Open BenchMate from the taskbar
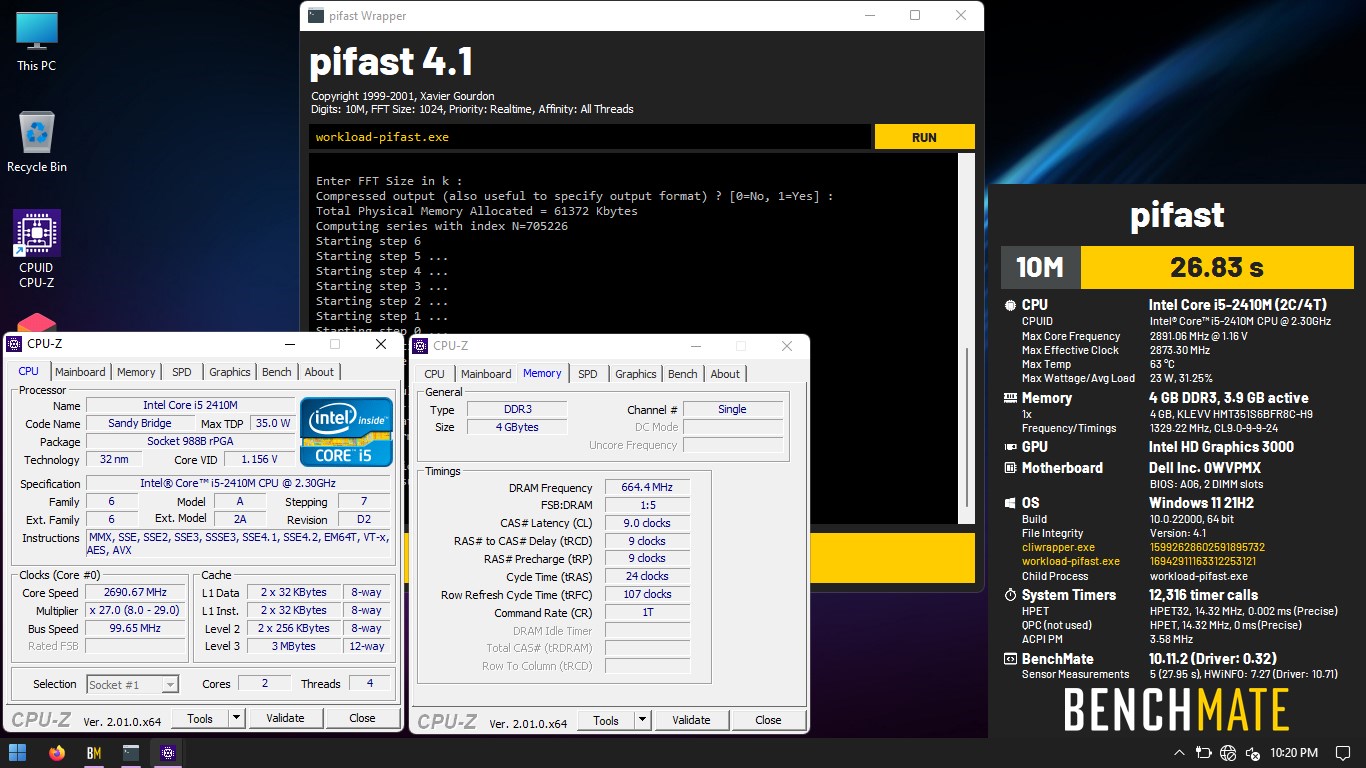The width and height of the screenshot is (1366, 768). (x=93, y=753)
